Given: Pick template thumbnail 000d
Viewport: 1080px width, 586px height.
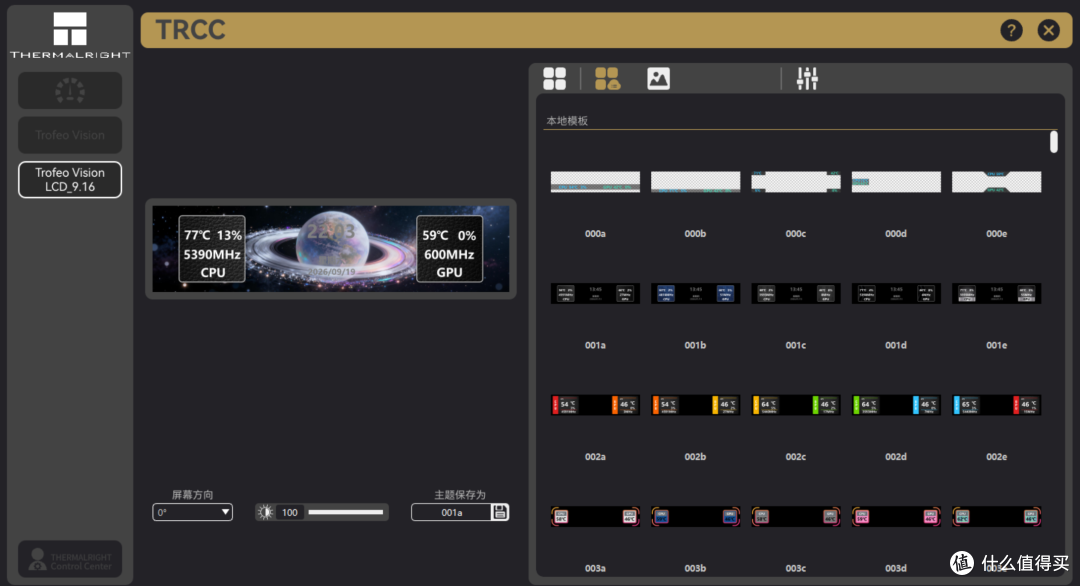Looking at the screenshot, I should [896, 182].
